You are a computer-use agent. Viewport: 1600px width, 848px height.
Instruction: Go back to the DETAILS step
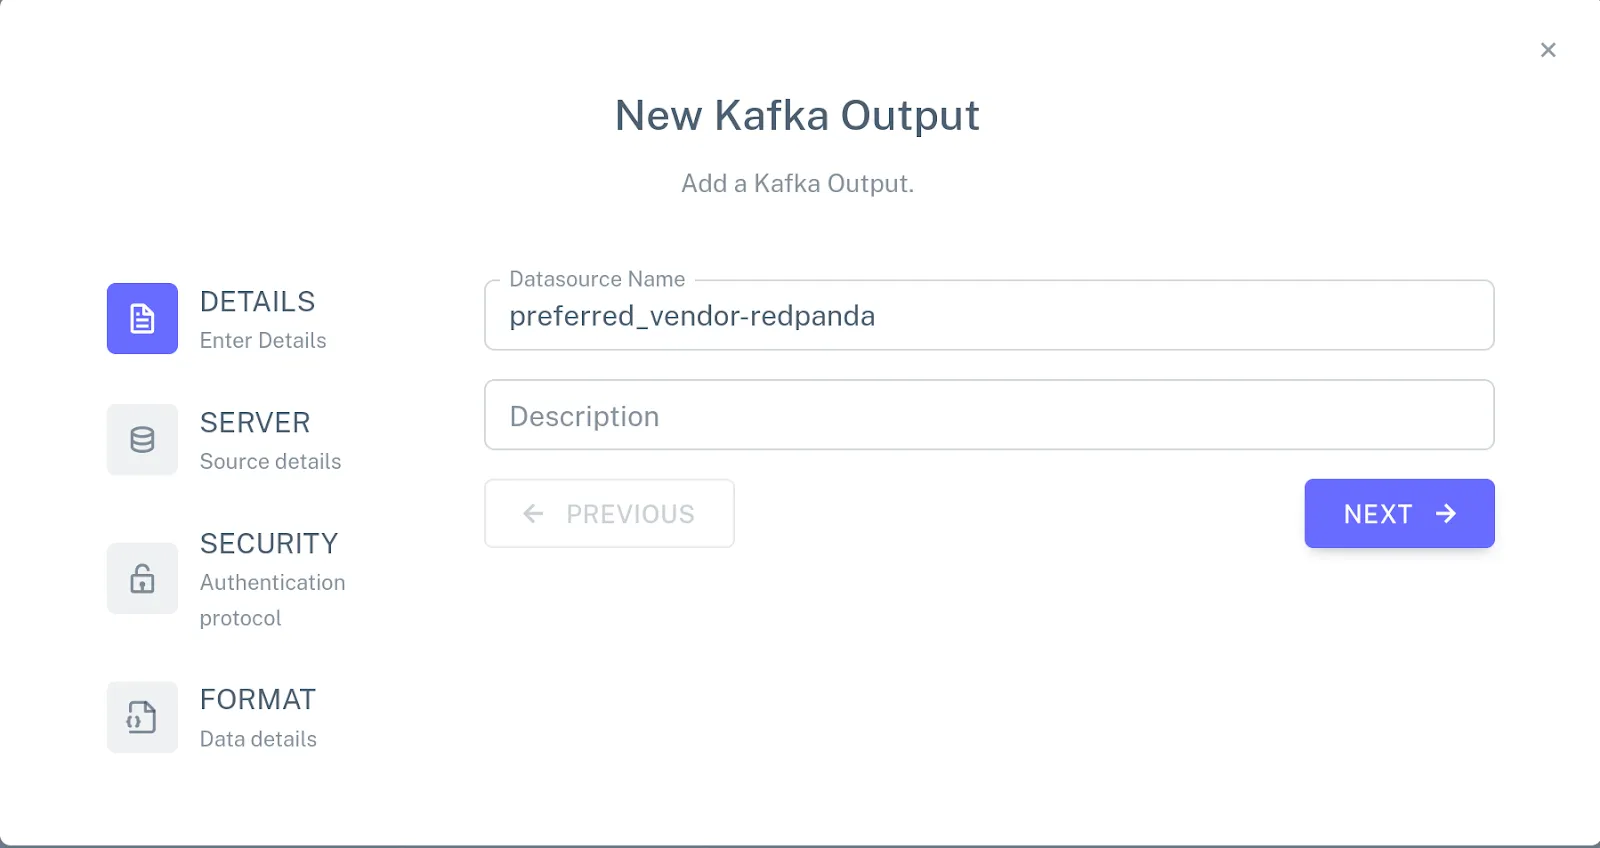257,301
